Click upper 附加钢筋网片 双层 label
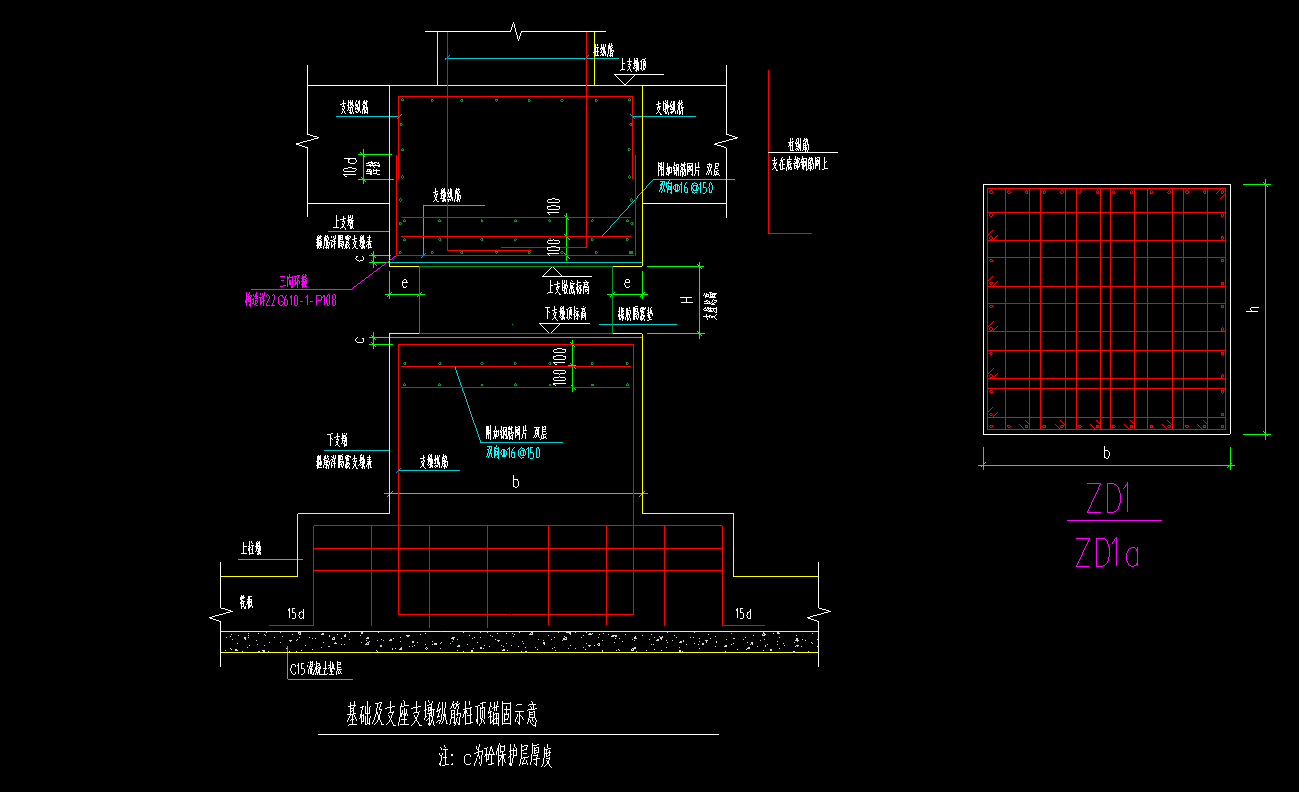The height and width of the screenshot is (792, 1299). point(688,169)
